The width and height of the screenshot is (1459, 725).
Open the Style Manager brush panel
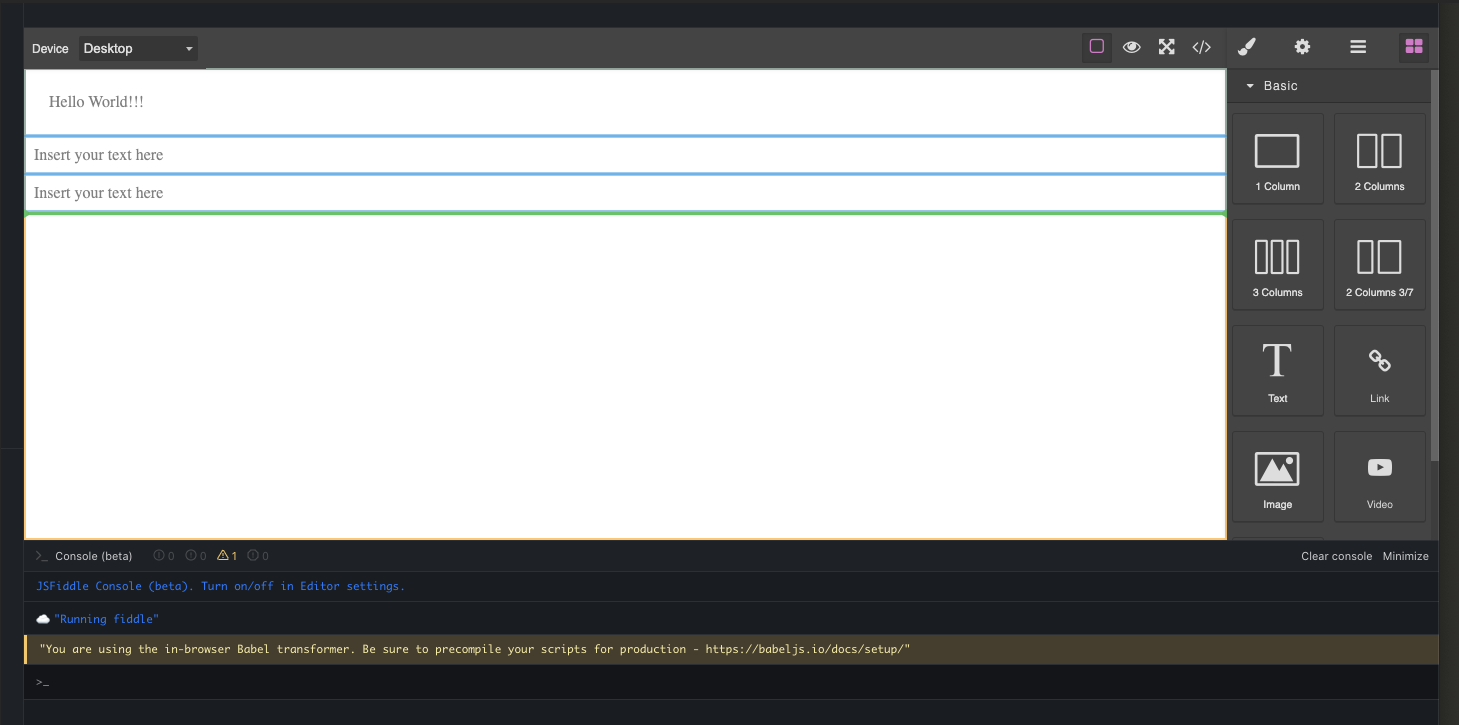(1246, 46)
